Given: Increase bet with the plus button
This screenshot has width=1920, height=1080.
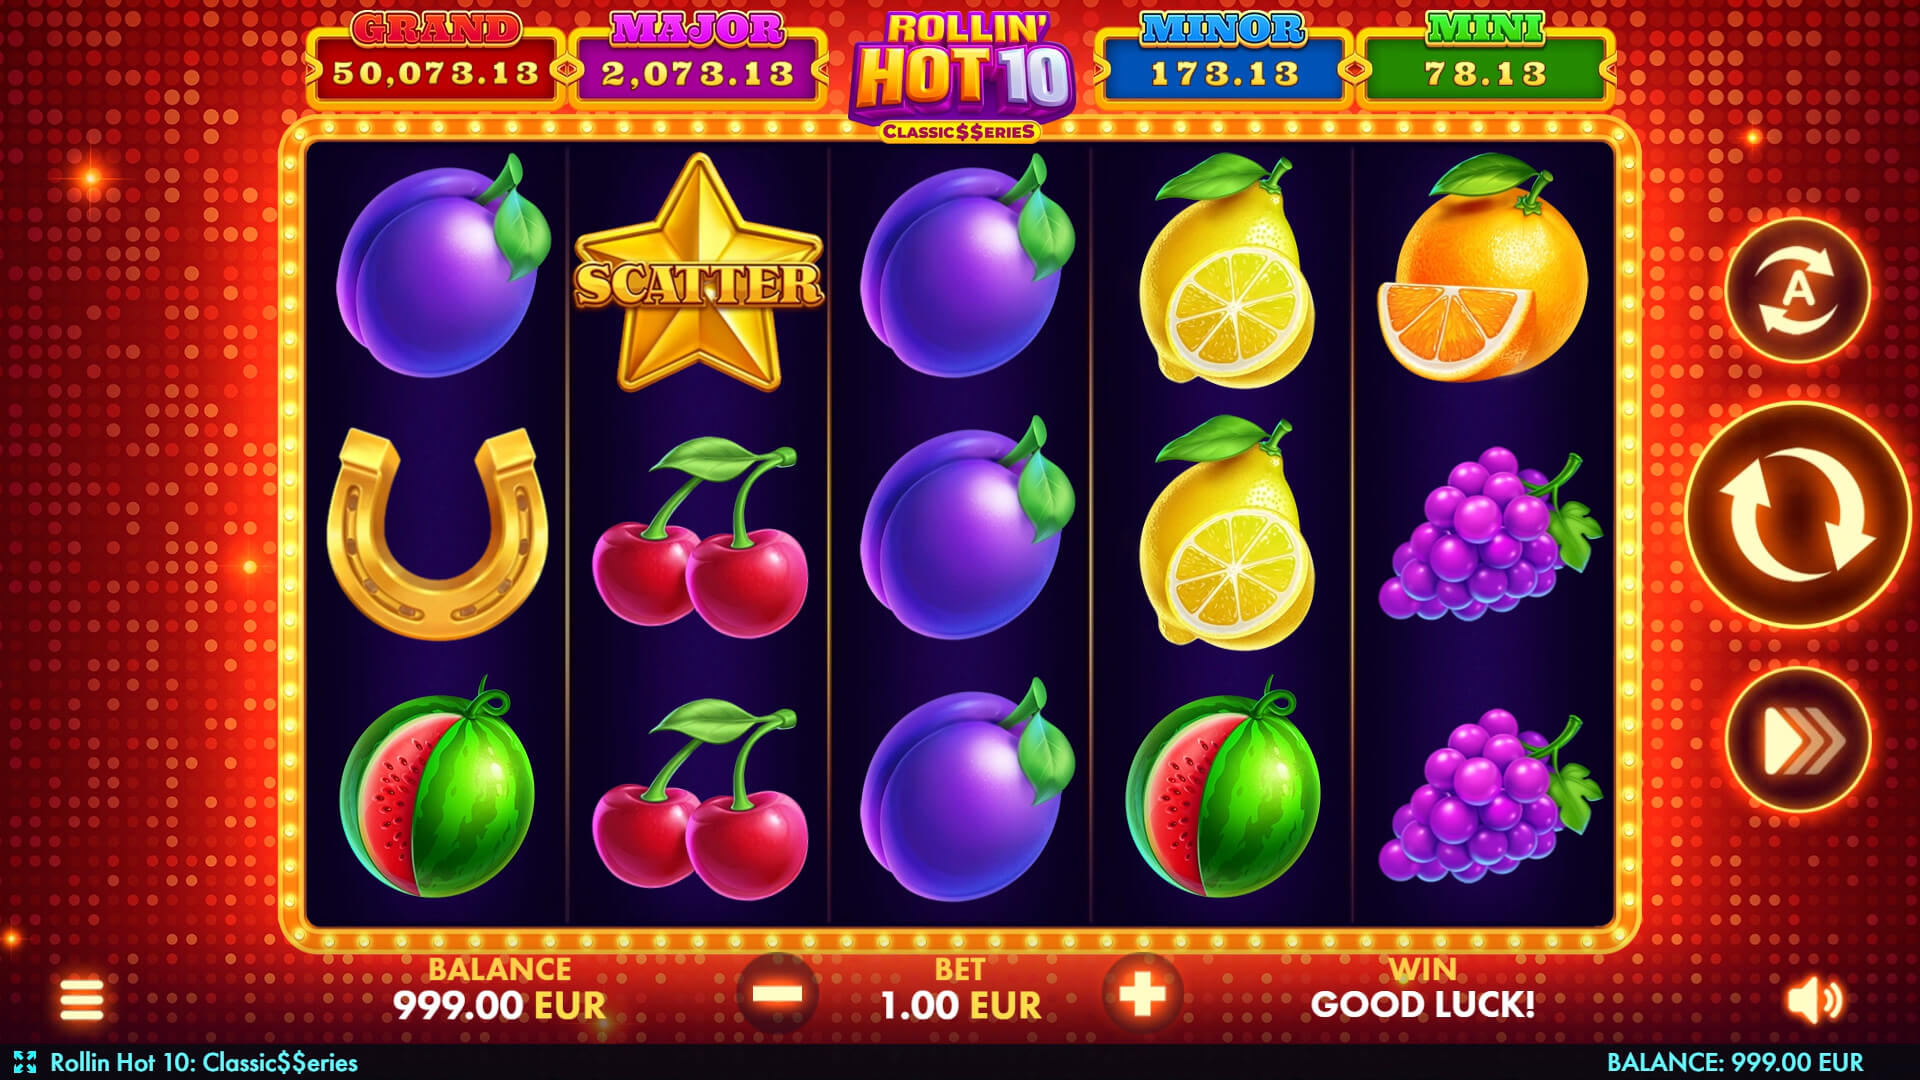Looking at the screenshot, I should click(x=1142, y=994).
